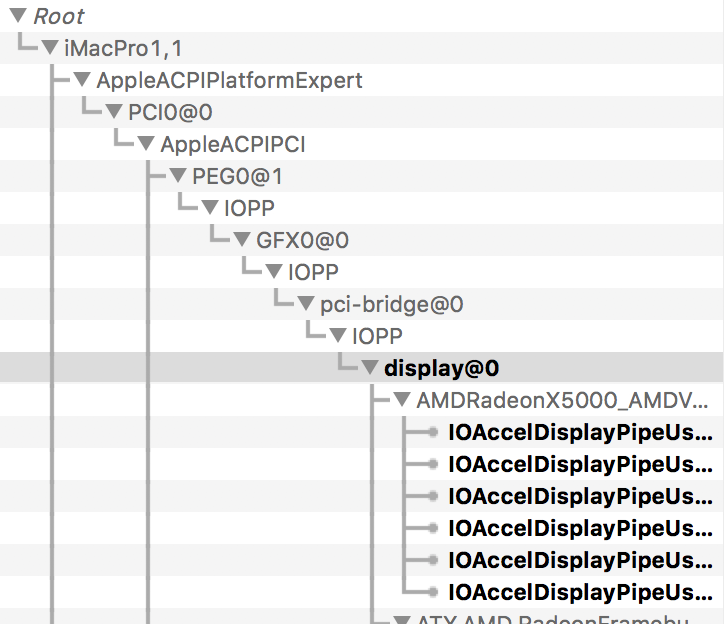
Task: Select the PCI0@0 entry
Action: (170, 112)
